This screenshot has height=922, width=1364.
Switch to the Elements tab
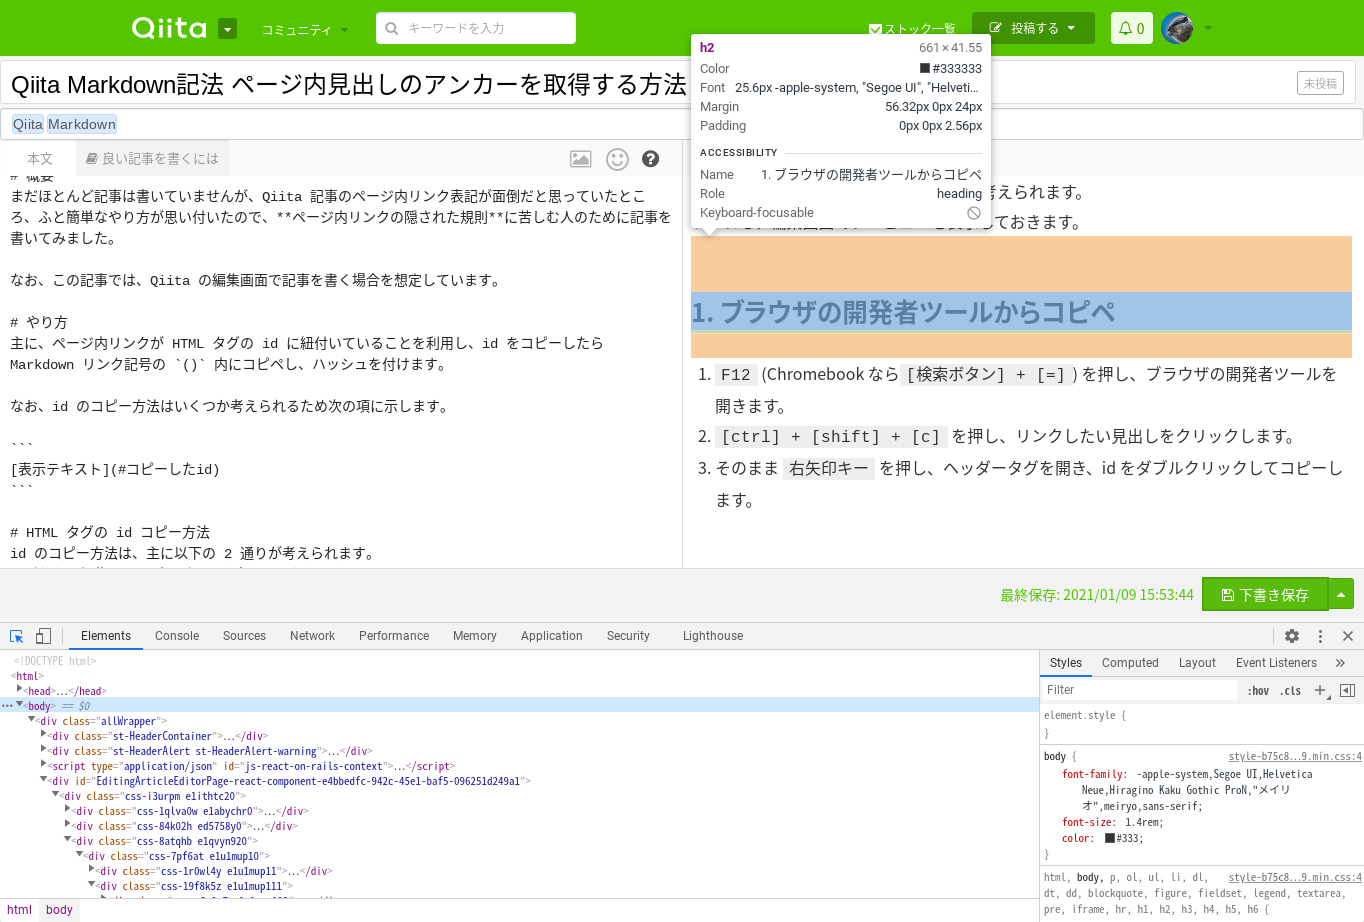[x=106, y=636]
